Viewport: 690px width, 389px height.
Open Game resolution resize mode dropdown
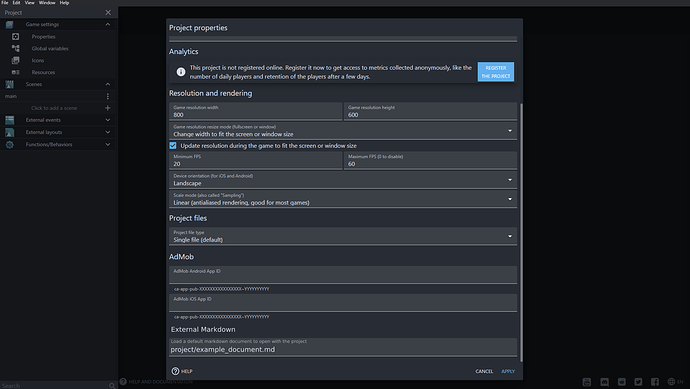343,131
